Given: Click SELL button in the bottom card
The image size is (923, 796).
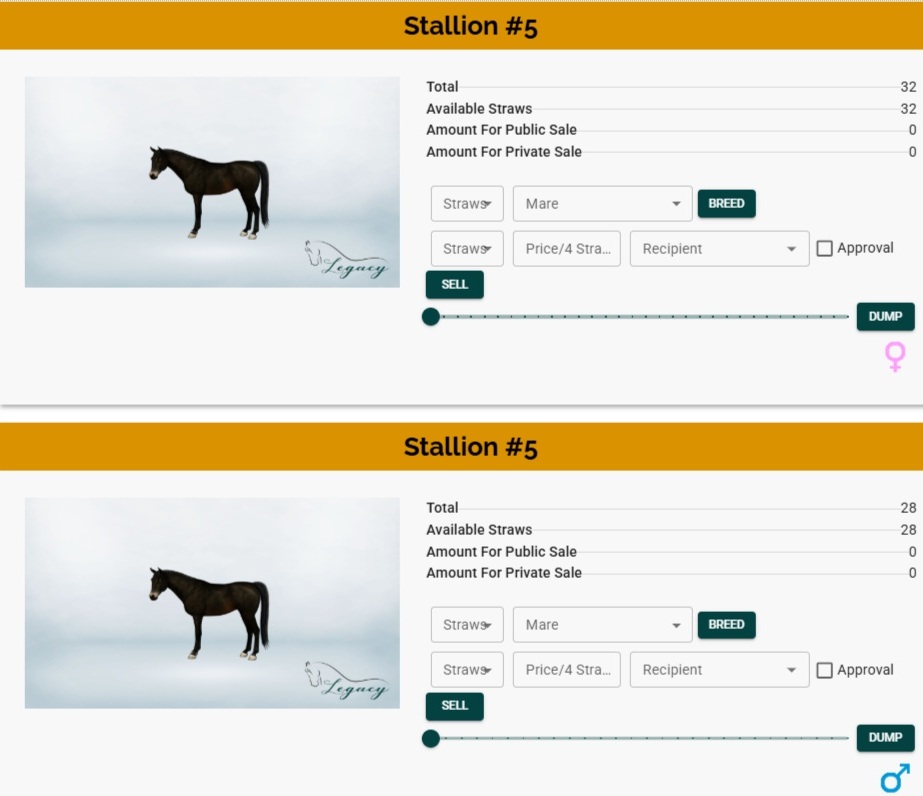Looking at the screenshot, I should tap(454, 706).
